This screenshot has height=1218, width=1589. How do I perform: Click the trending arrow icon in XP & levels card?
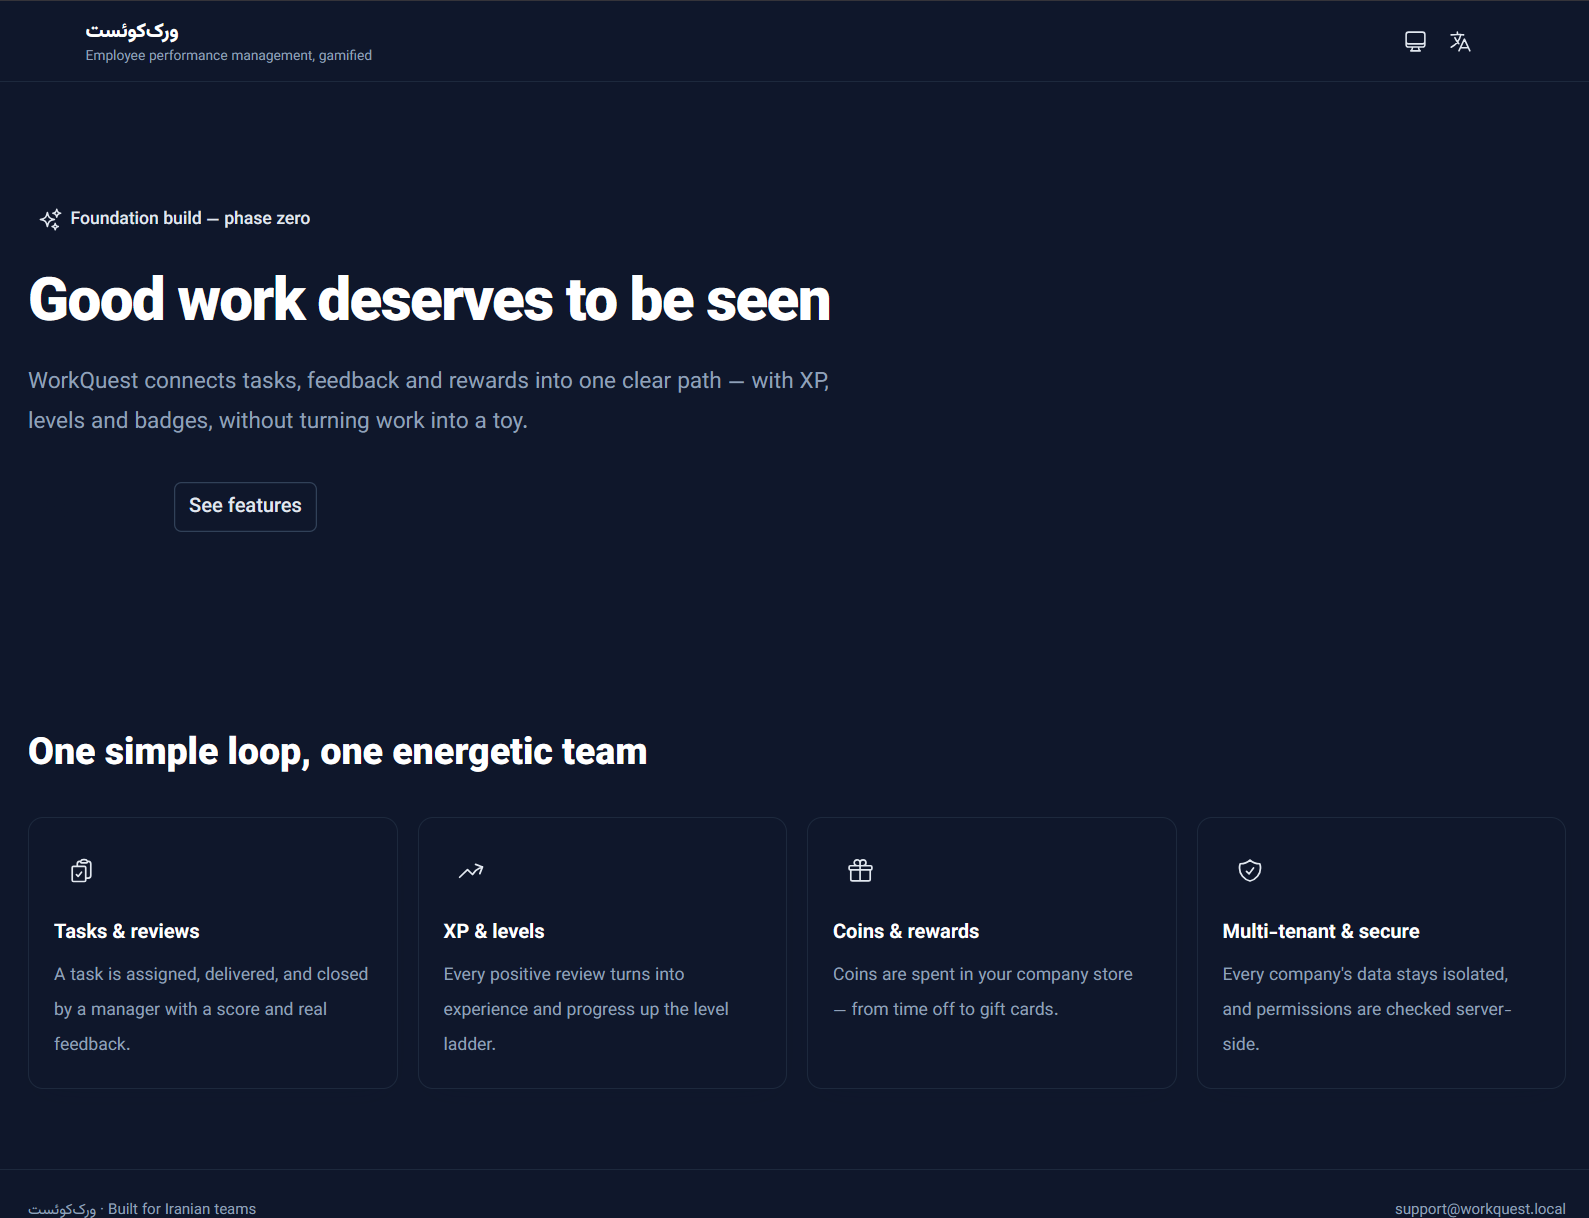click(471, 871)
